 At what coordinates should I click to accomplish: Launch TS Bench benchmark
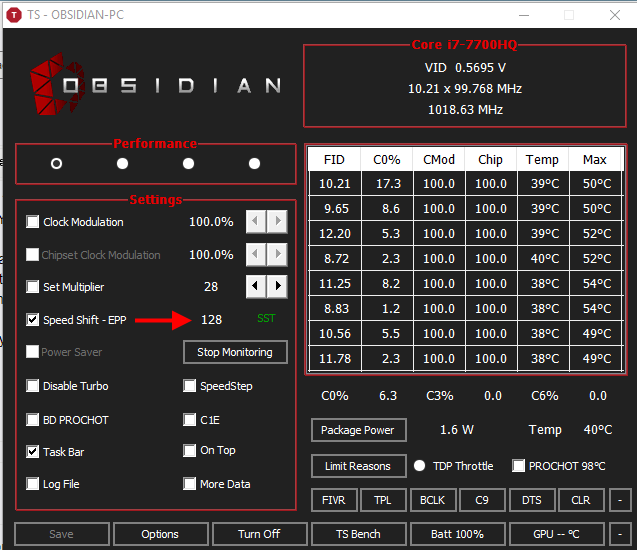click(358, 534)
